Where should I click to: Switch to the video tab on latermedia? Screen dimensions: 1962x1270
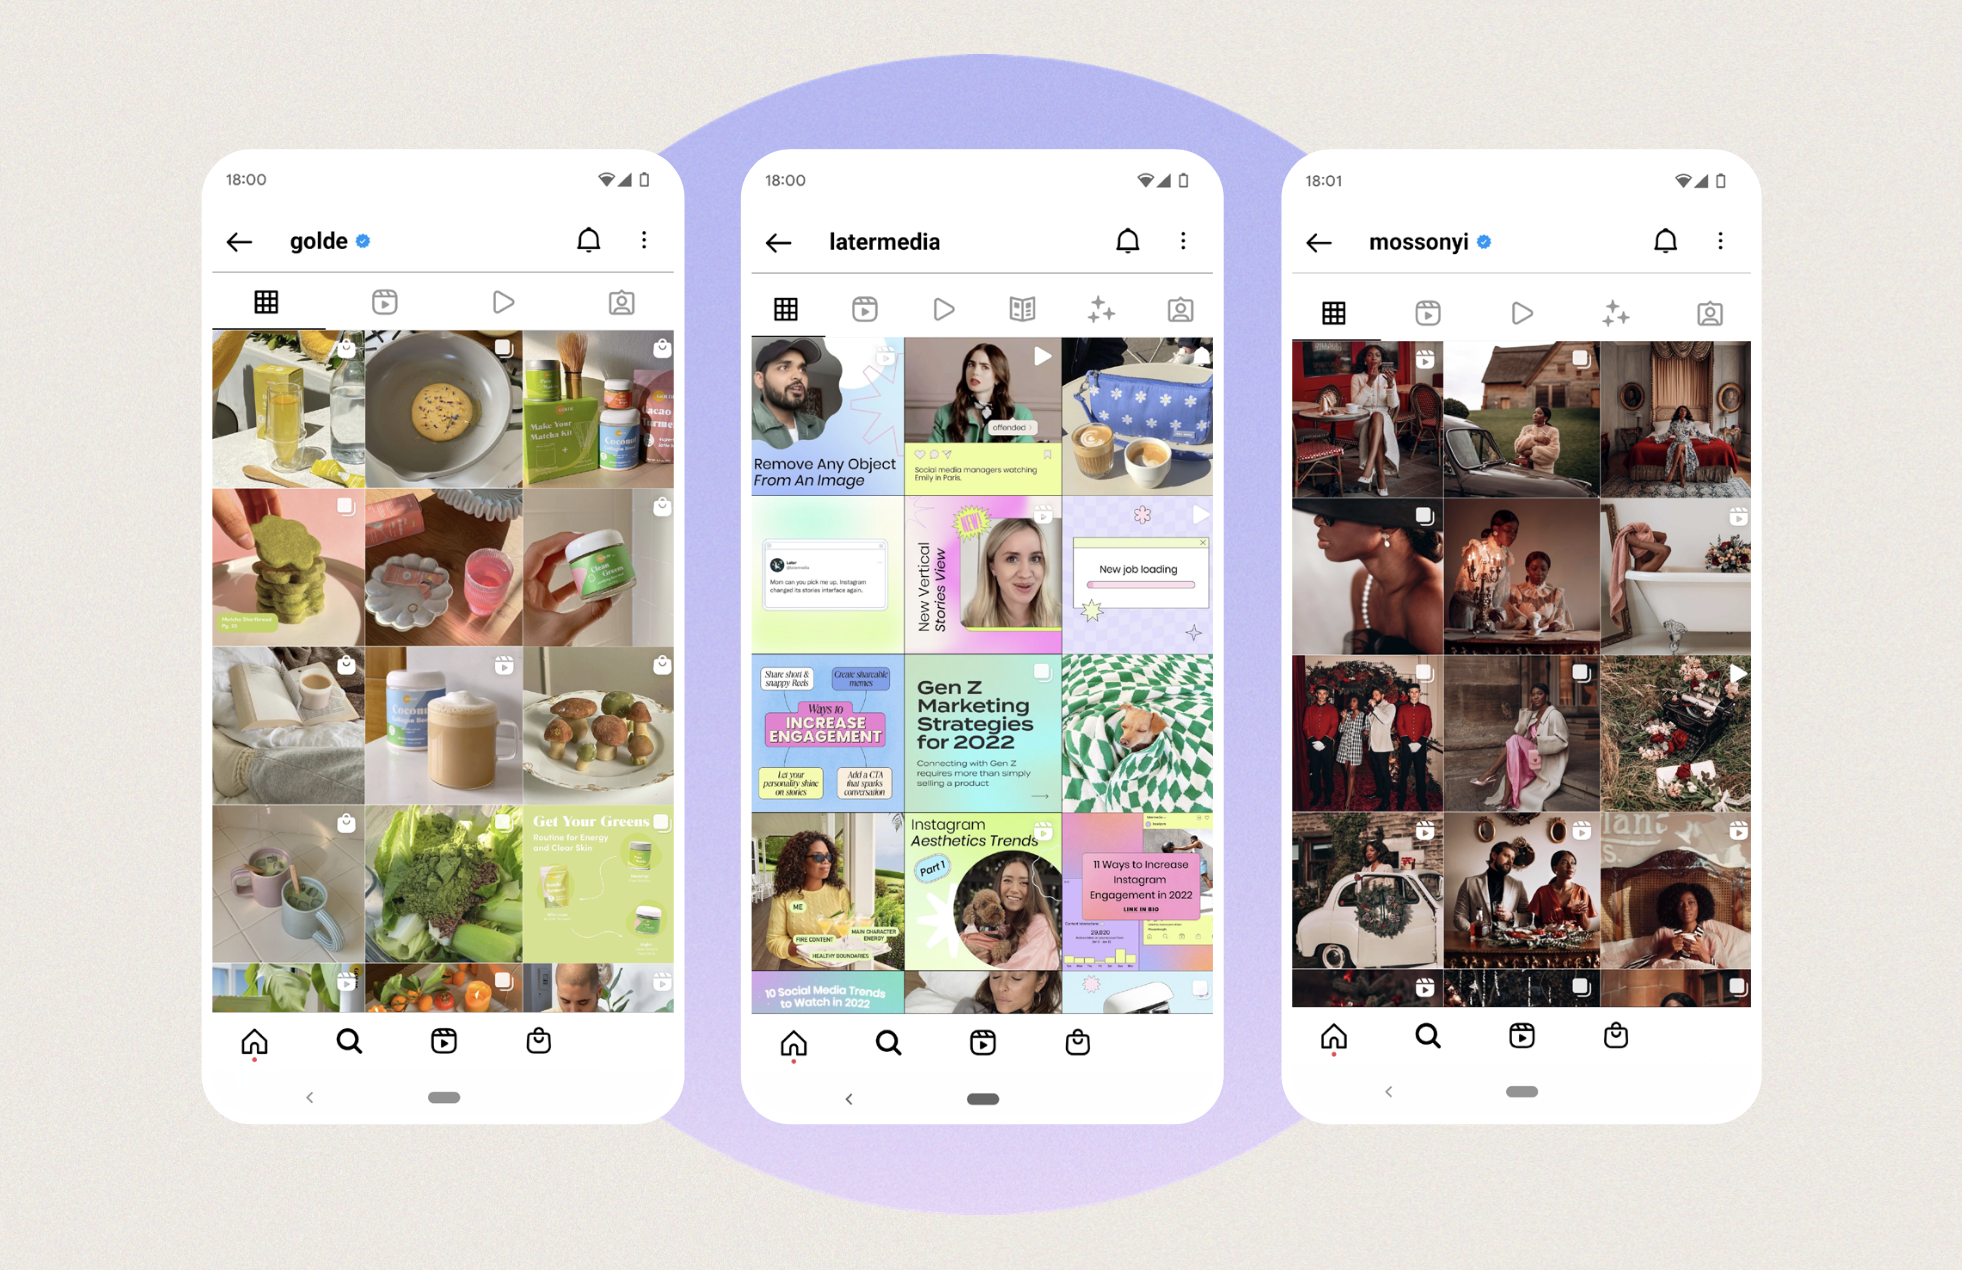pyautogui.click(x=942, y=307)
